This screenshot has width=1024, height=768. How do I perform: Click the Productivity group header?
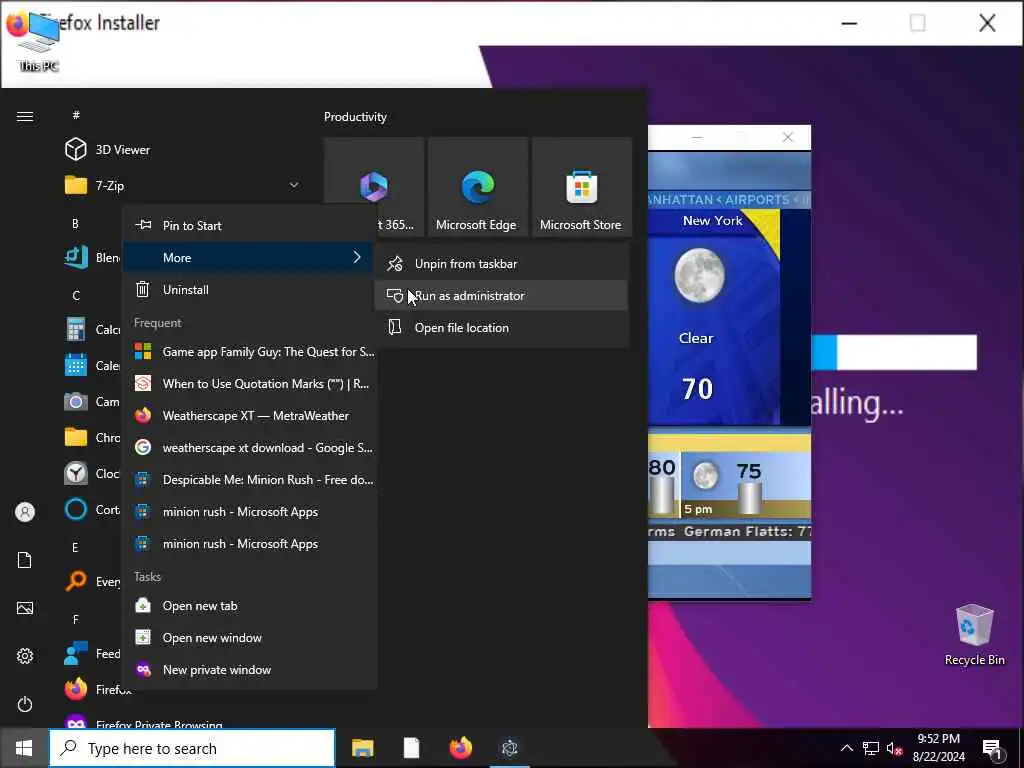click(355, 117)
